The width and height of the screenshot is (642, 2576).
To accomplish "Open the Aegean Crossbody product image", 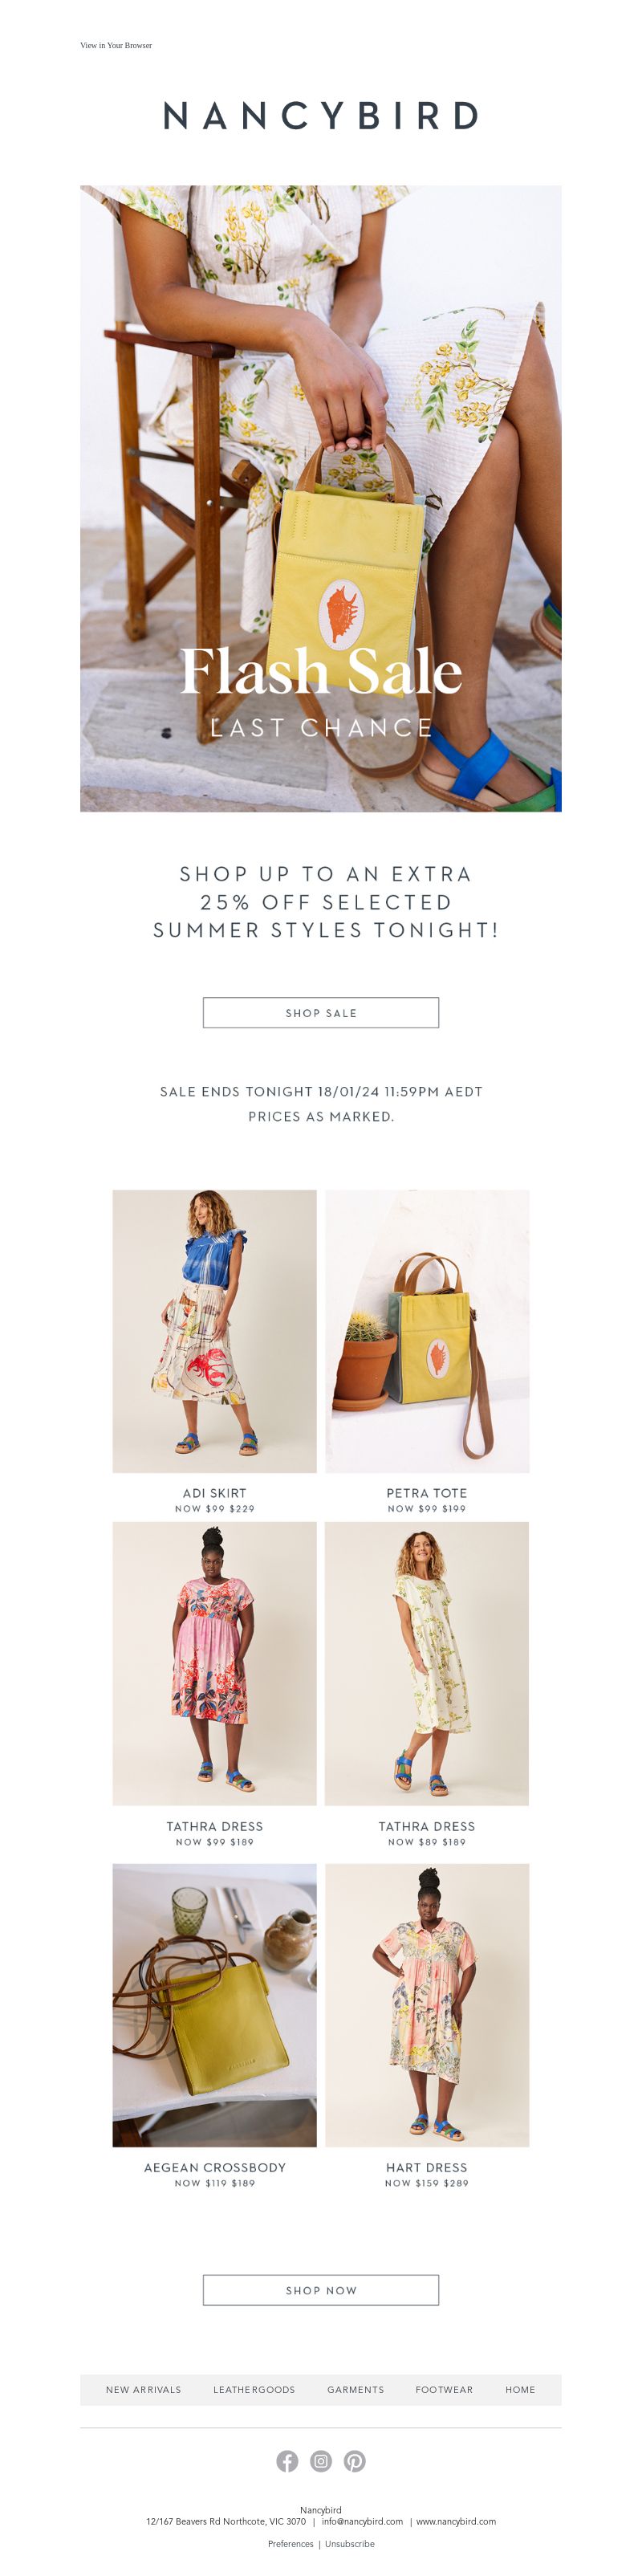I will (x=214, y=2005).
